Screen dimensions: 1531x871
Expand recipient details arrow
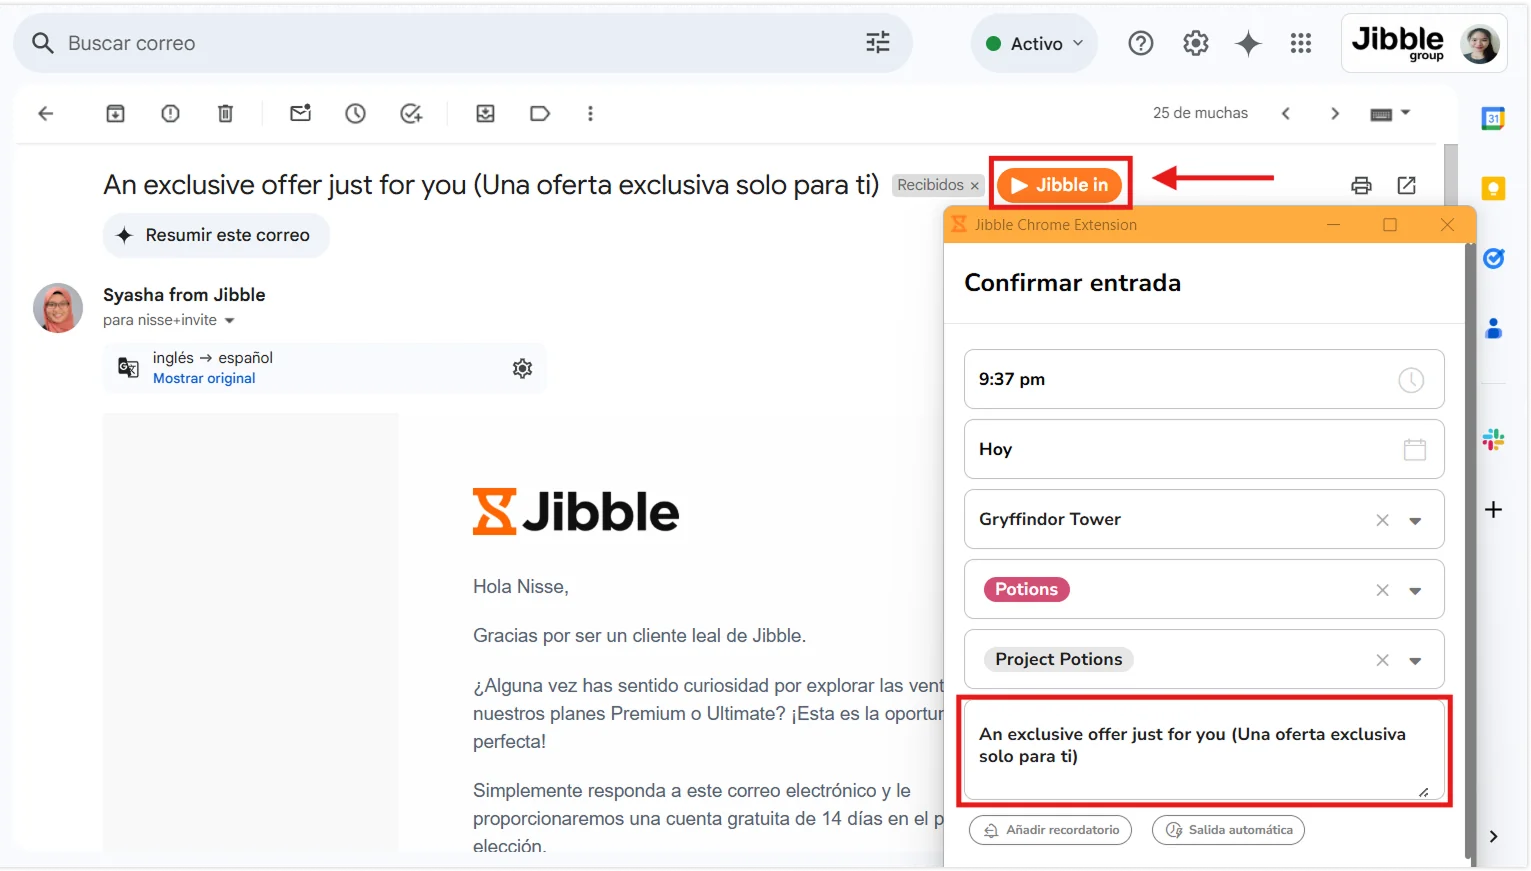229,321
